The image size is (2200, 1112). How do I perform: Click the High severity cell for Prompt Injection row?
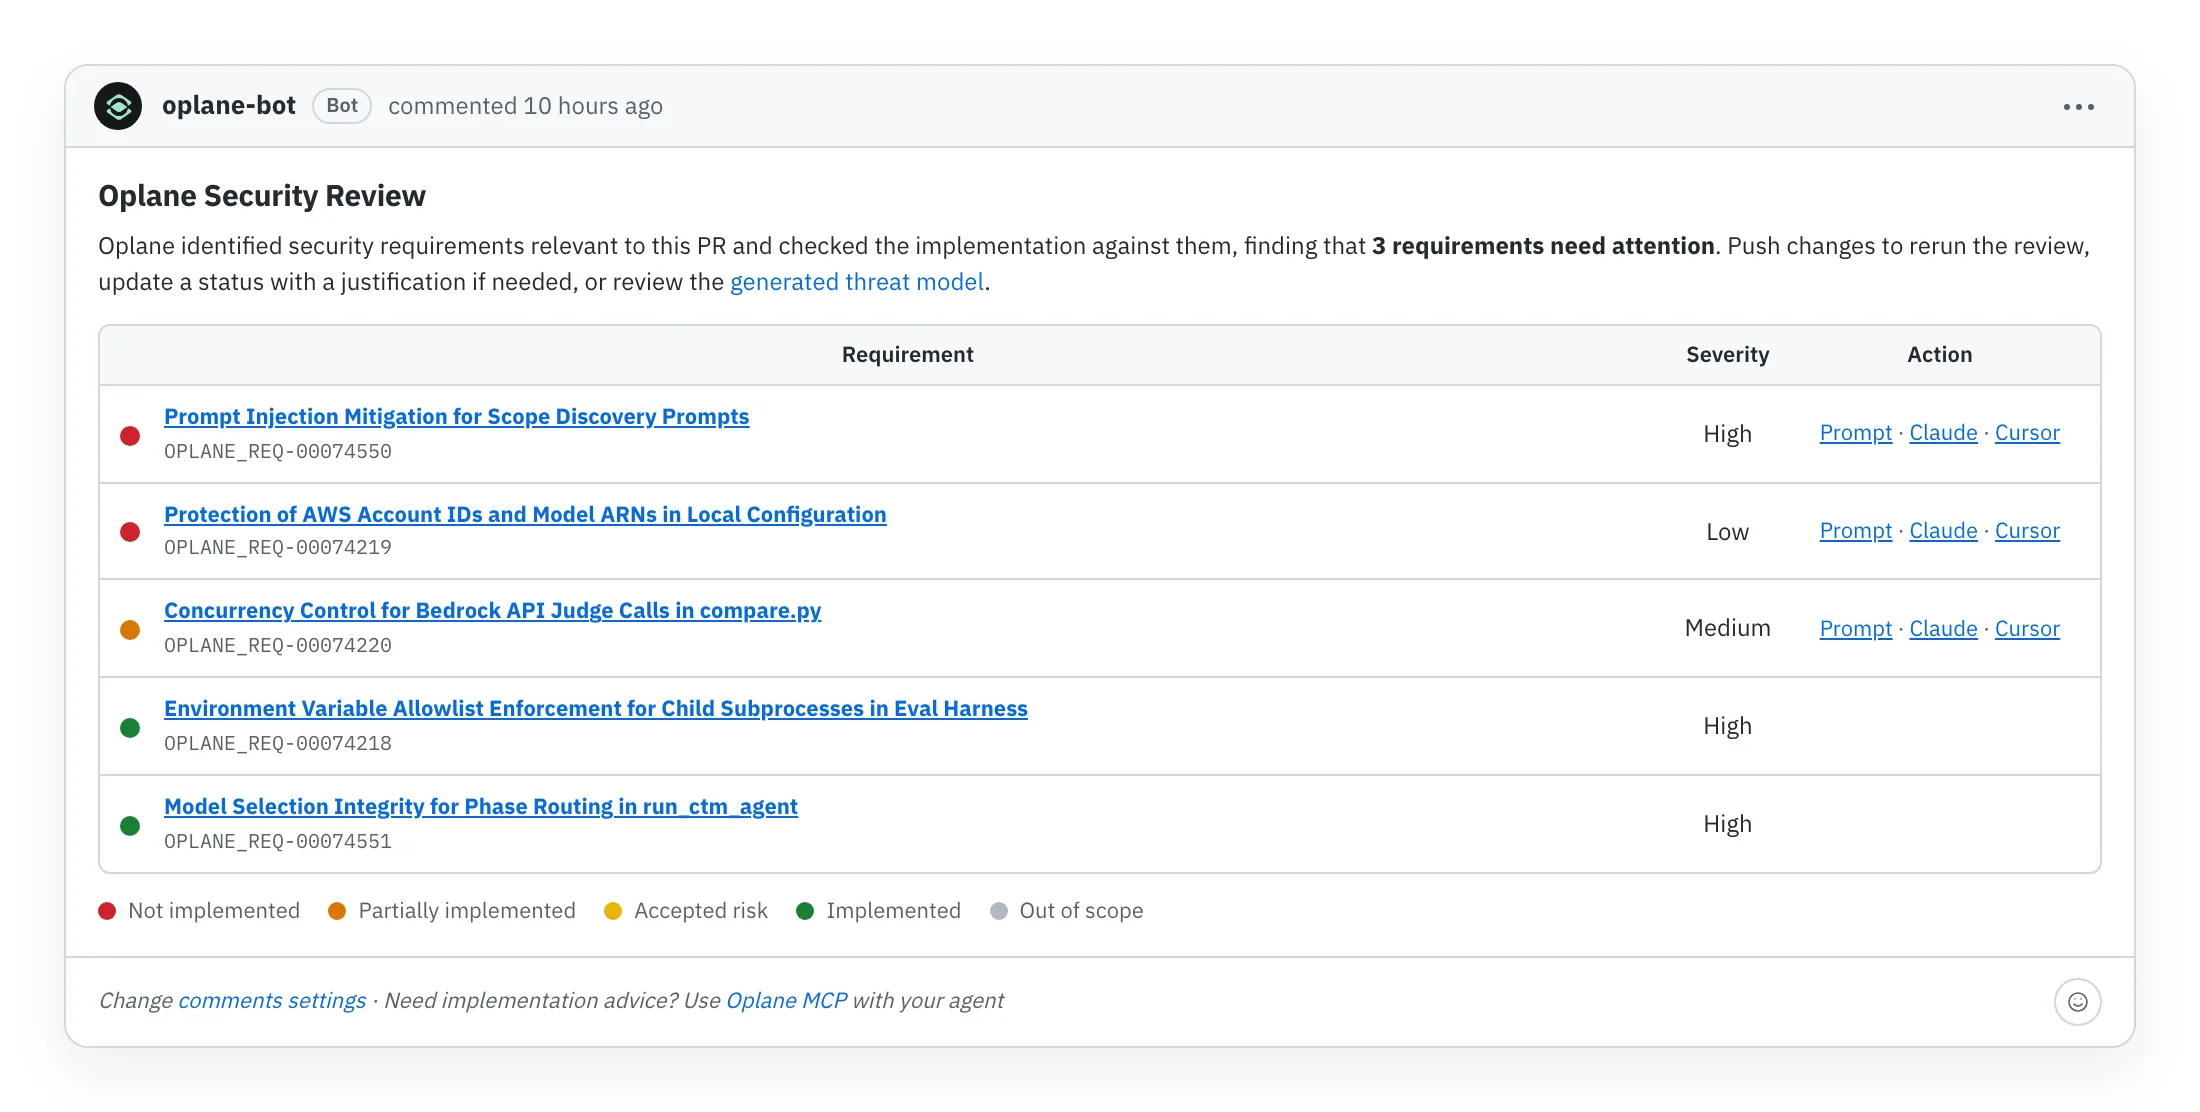point(1727,434)
